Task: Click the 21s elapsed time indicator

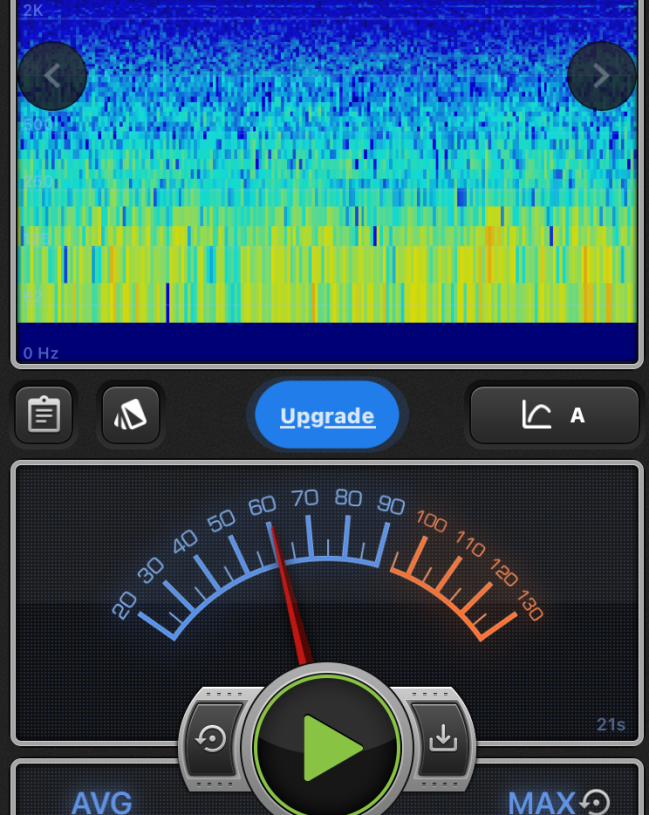Action: pyautogui.click(x=610, y=725)
